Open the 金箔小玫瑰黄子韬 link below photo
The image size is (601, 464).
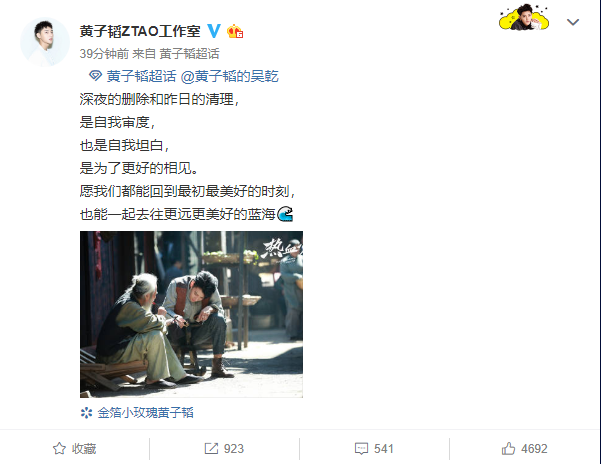tap(146, 413)
